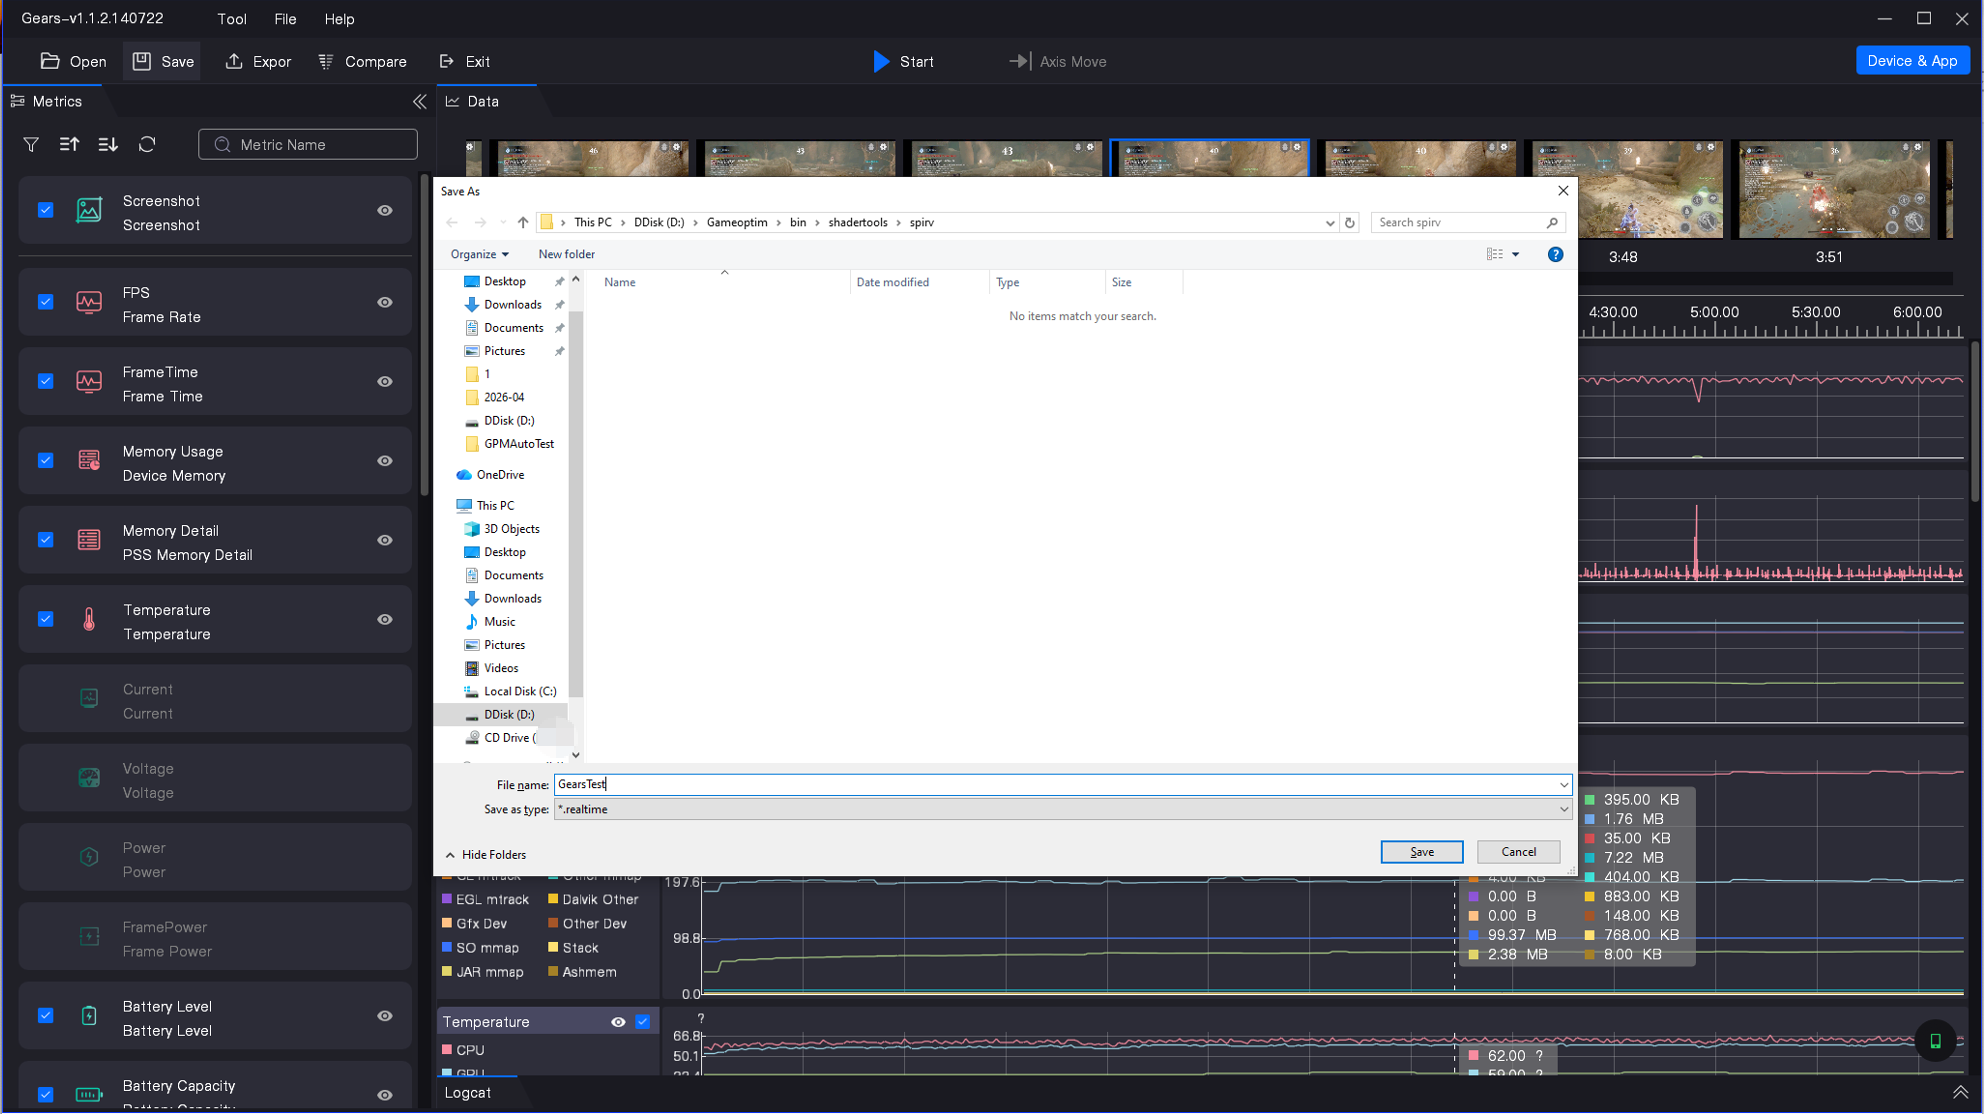
Task: Open the File name history dropdown arrow
Action: (x=1563, y=785)
